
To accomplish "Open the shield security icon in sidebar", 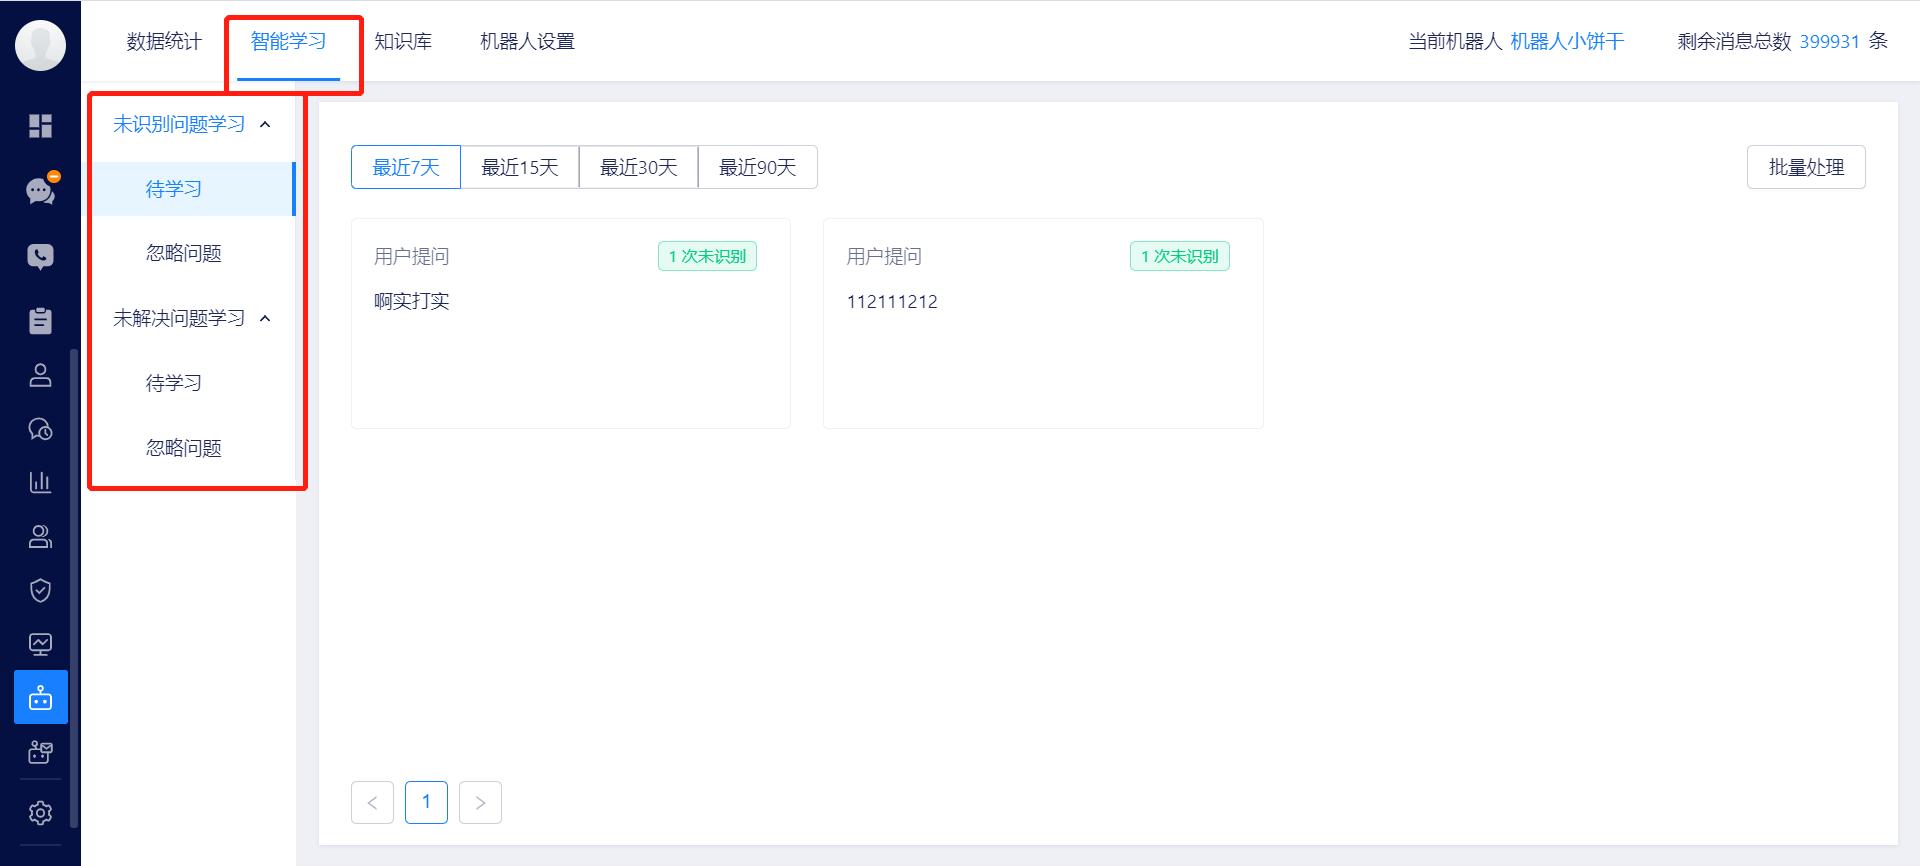I will pos(40,590).
